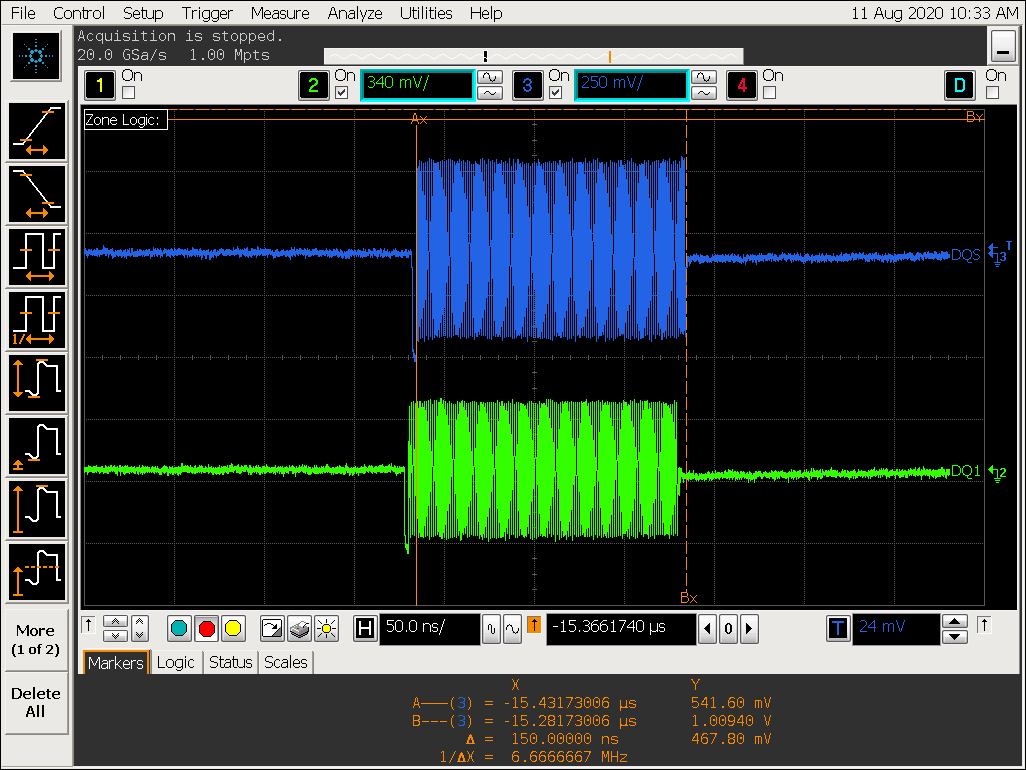This screenshot has width=1026, height=770.
Task: Select the frequency (1/period) measurement icon
Action: tap(37, 320)
